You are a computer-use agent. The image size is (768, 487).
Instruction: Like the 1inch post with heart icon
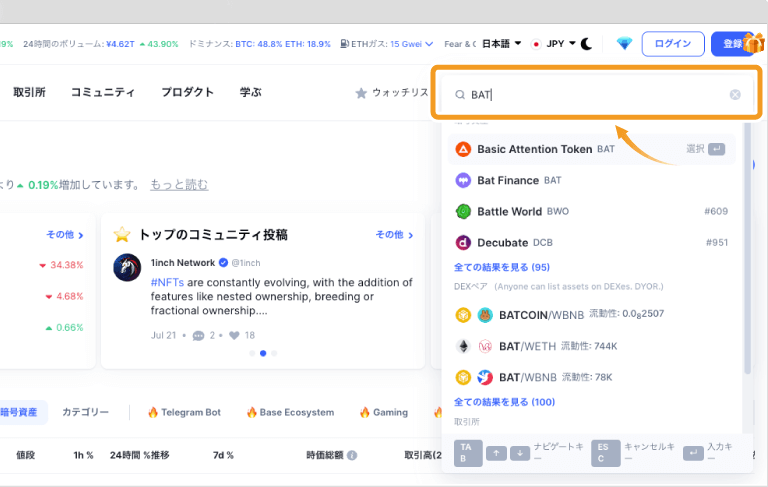click(x=234, y=336)
